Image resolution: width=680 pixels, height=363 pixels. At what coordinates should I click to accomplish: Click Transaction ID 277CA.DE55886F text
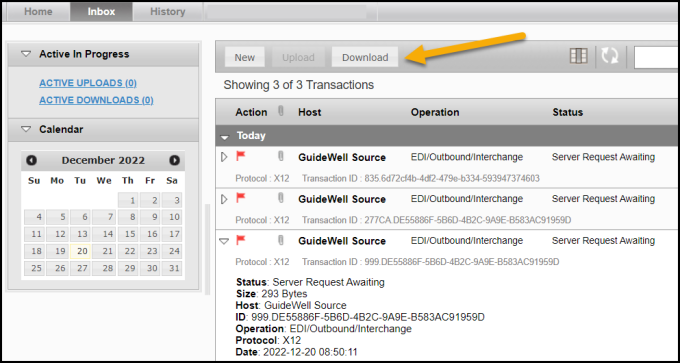tap(436, 220)
